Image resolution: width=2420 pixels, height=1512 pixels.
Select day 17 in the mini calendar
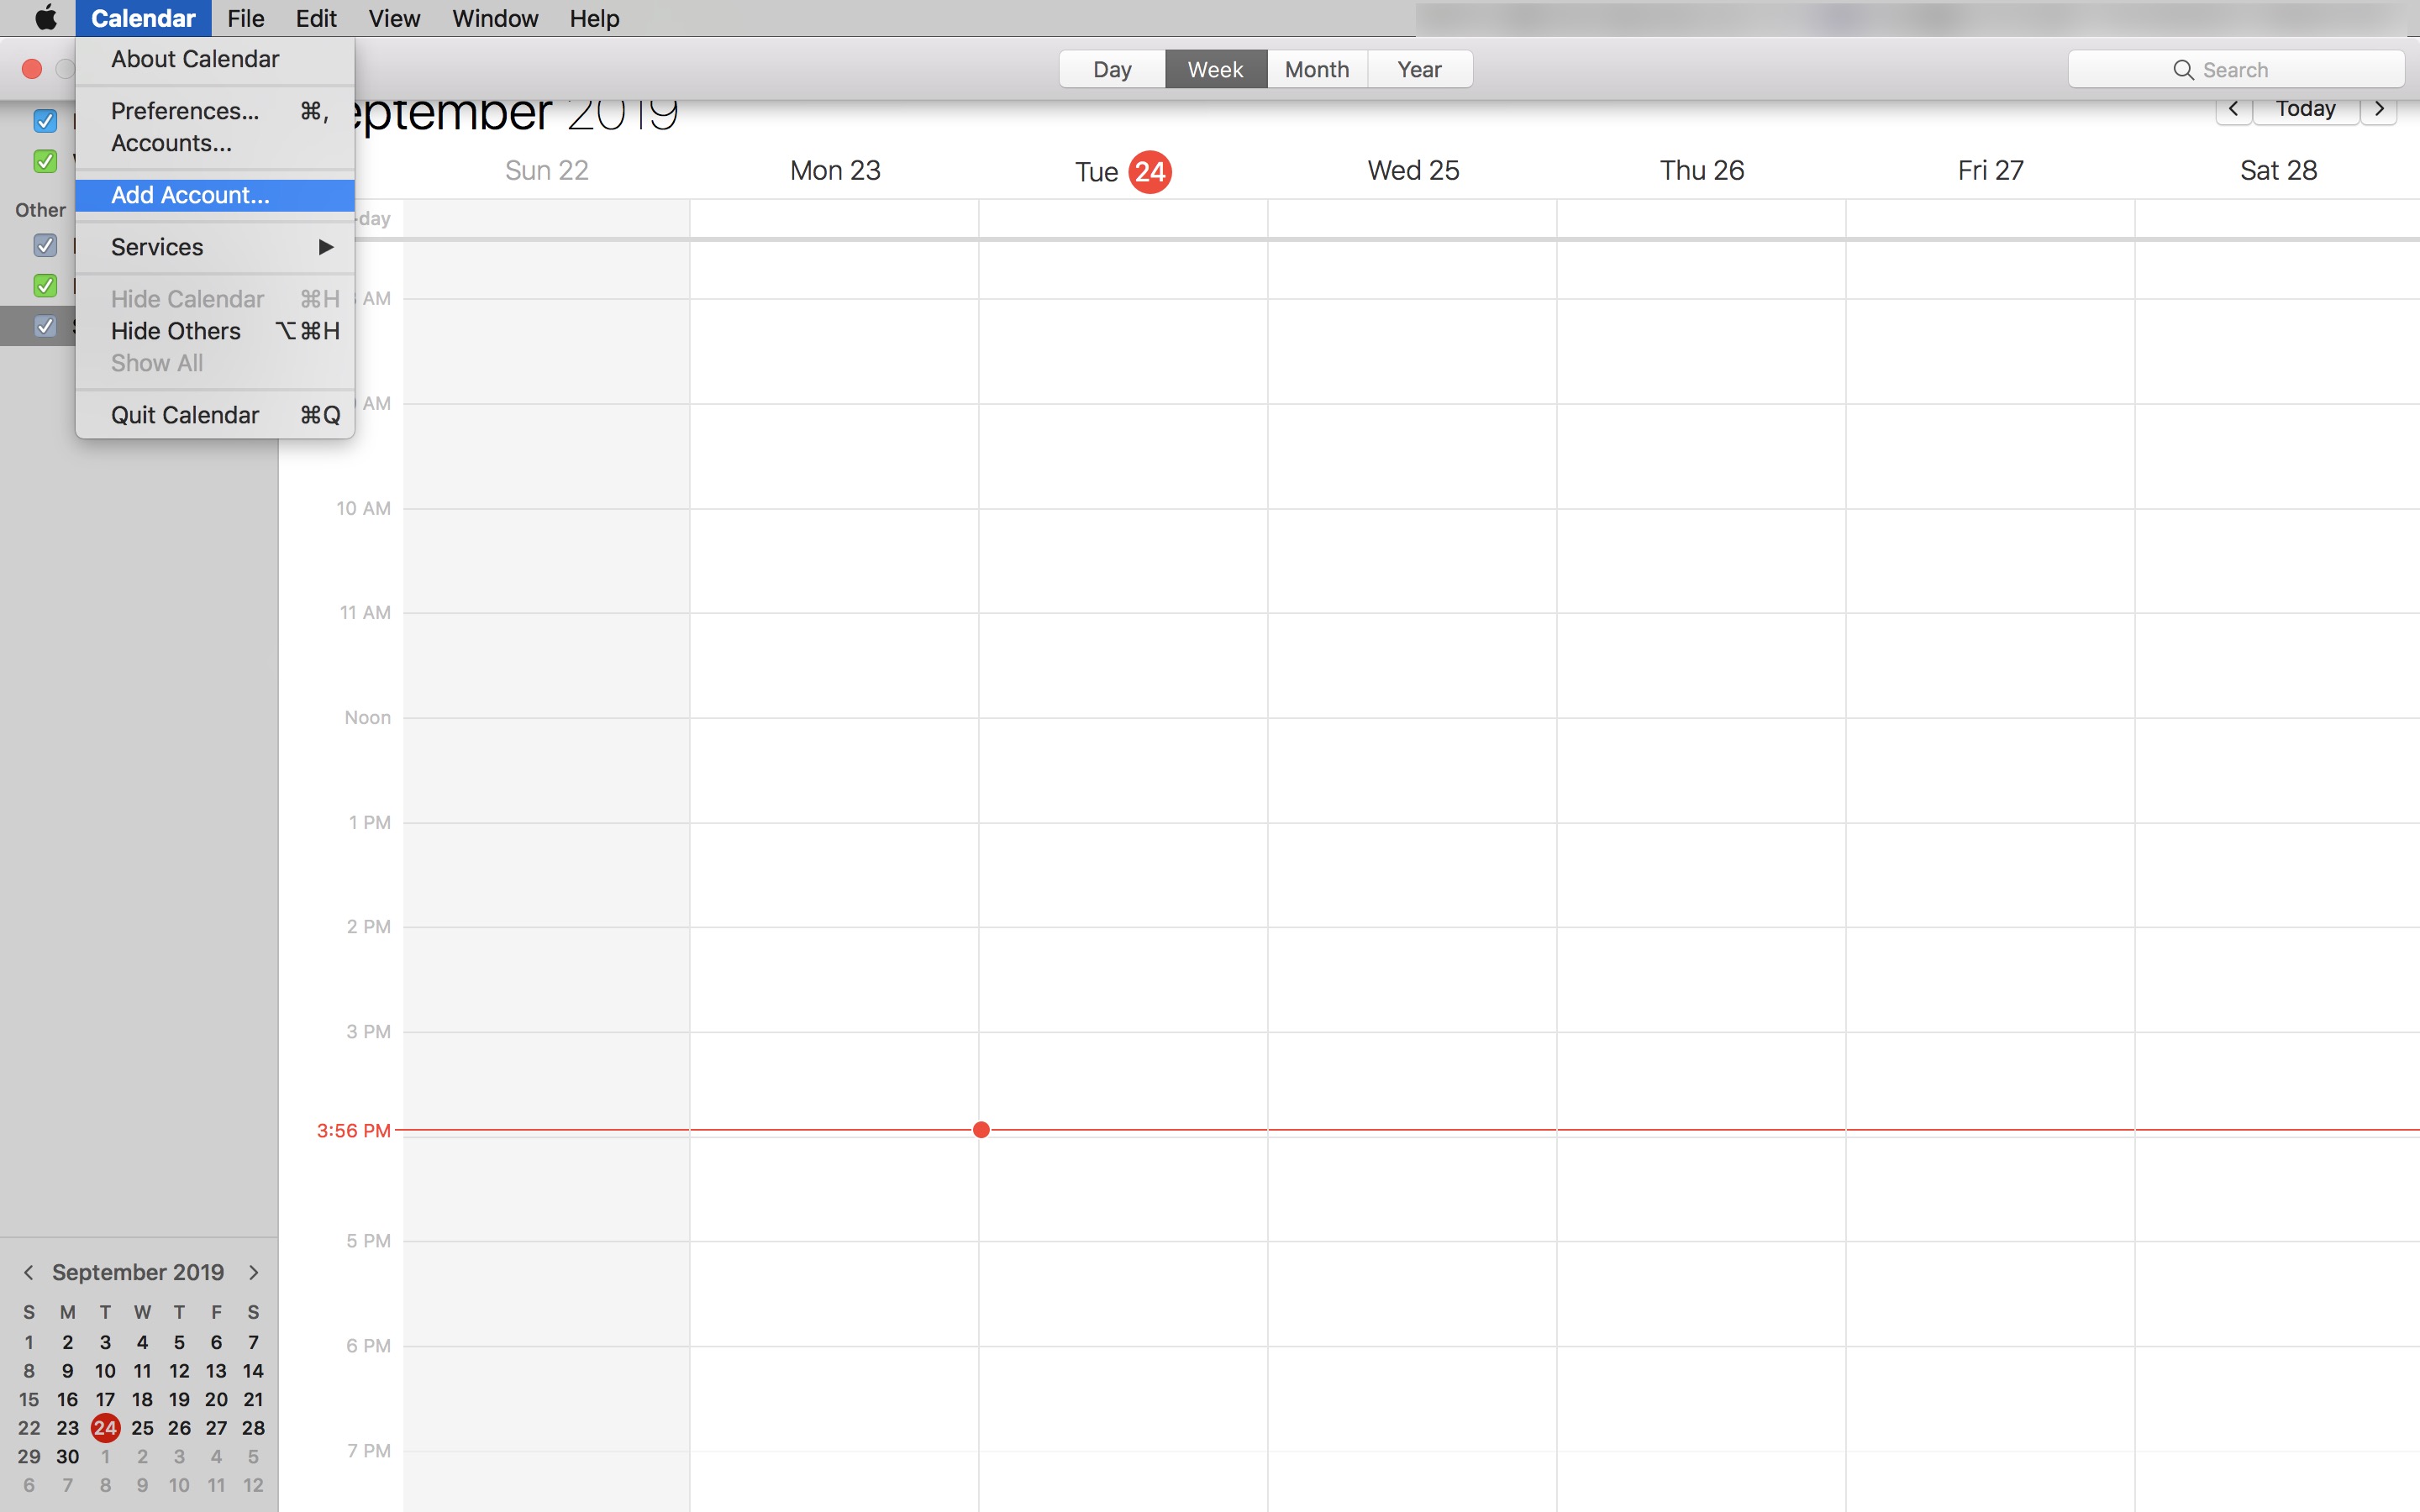105,1399
